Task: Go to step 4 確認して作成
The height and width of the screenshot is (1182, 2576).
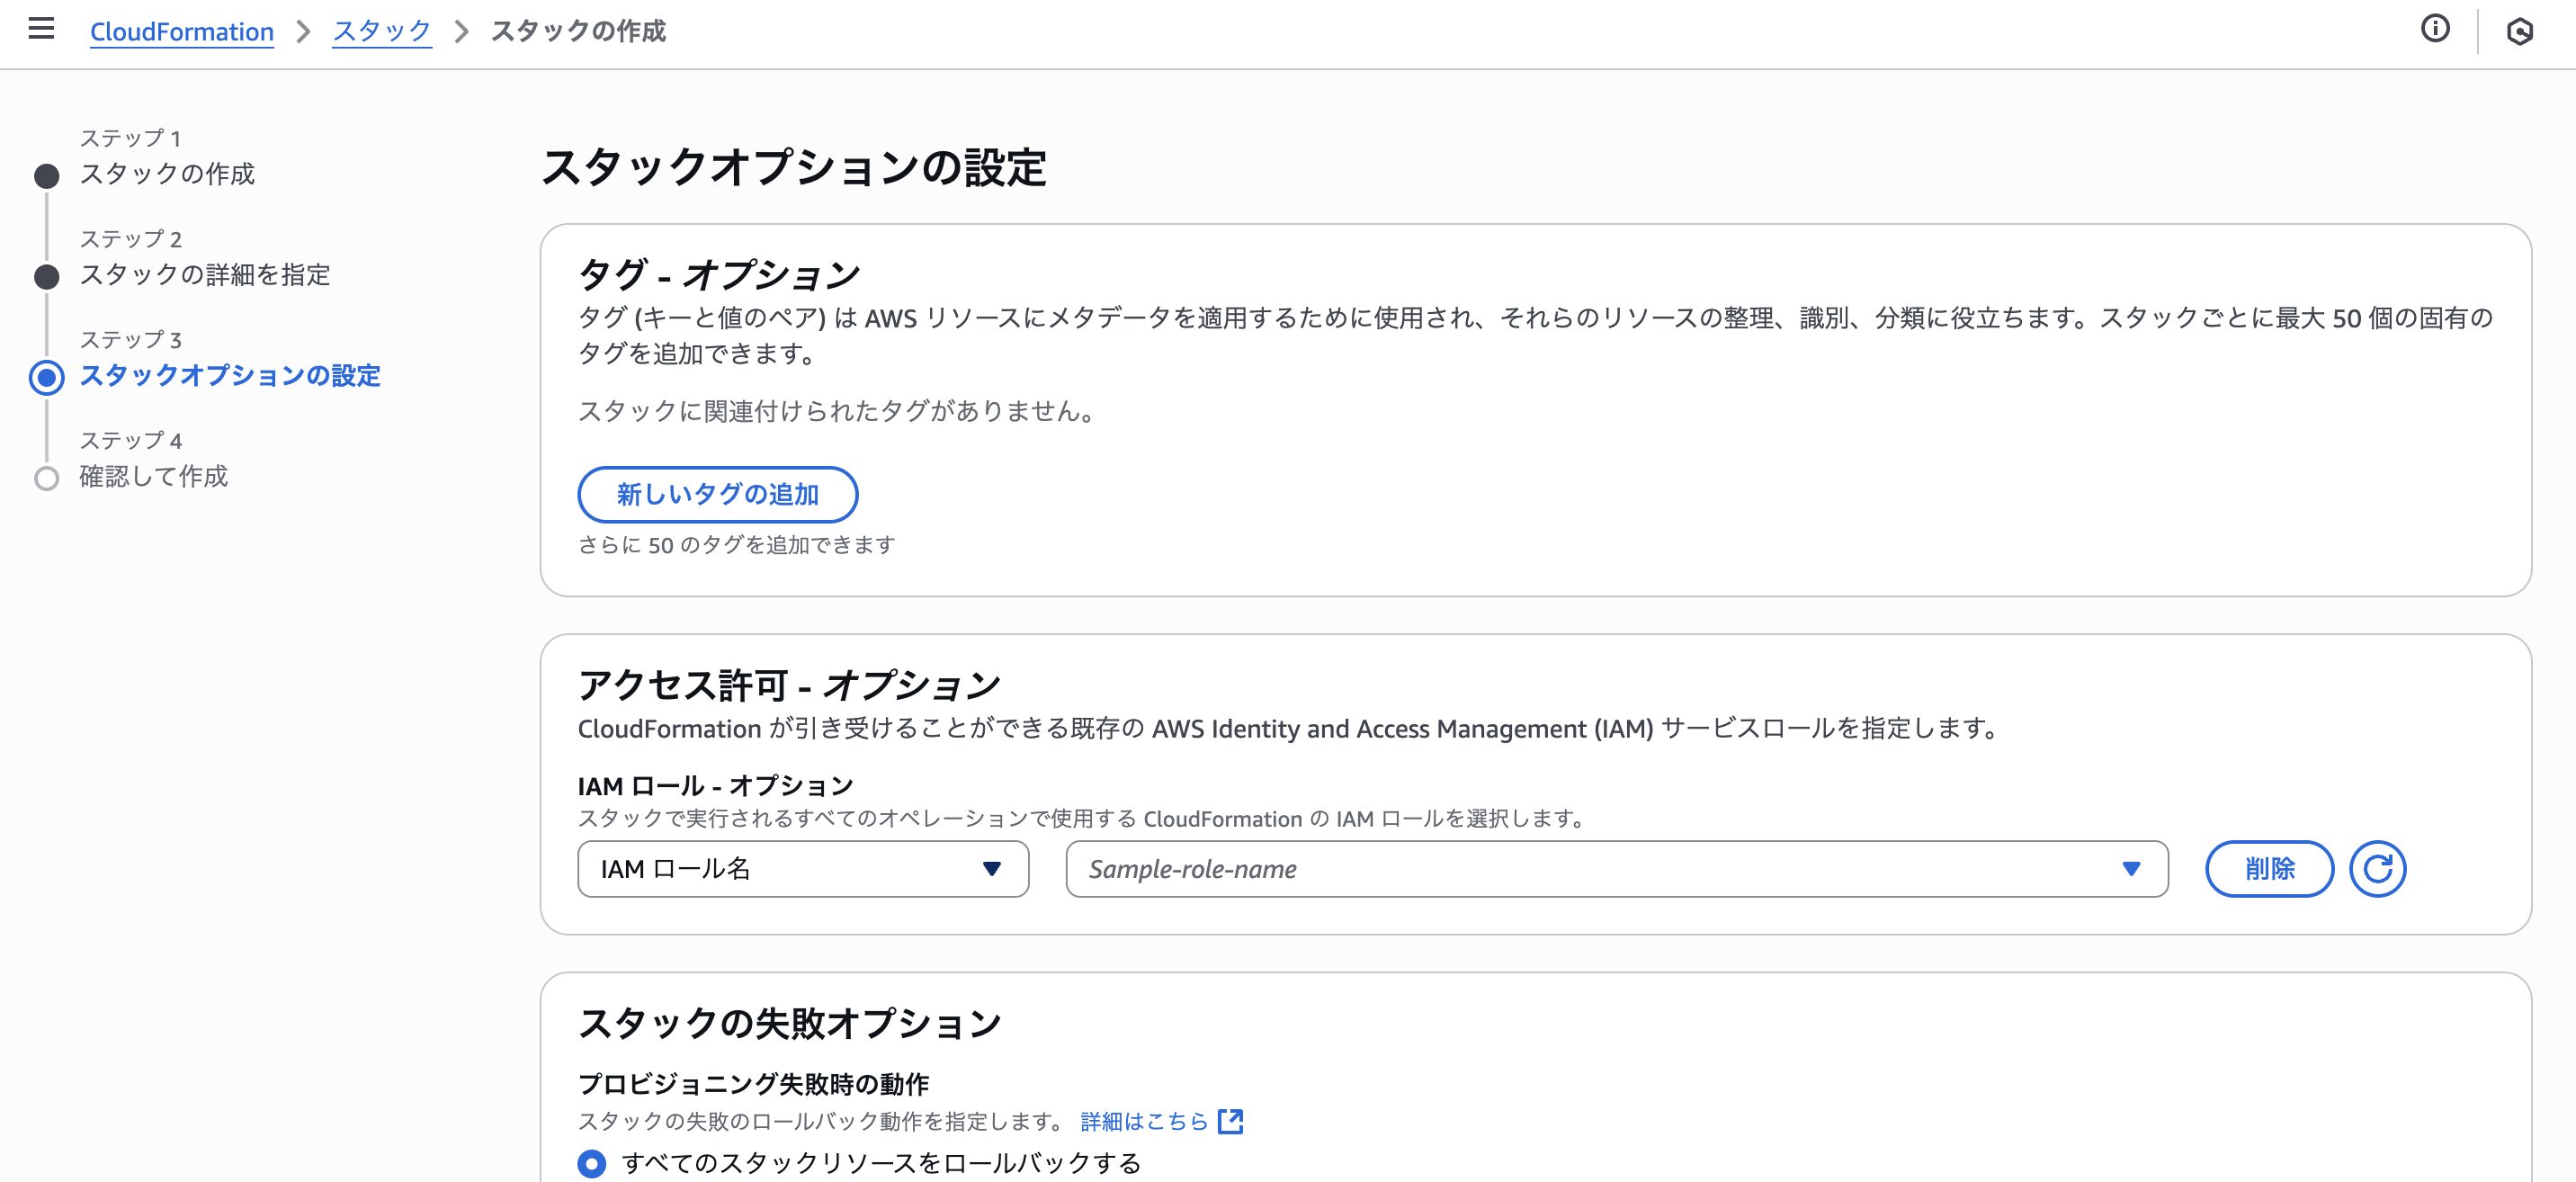Action: (154, 477)
